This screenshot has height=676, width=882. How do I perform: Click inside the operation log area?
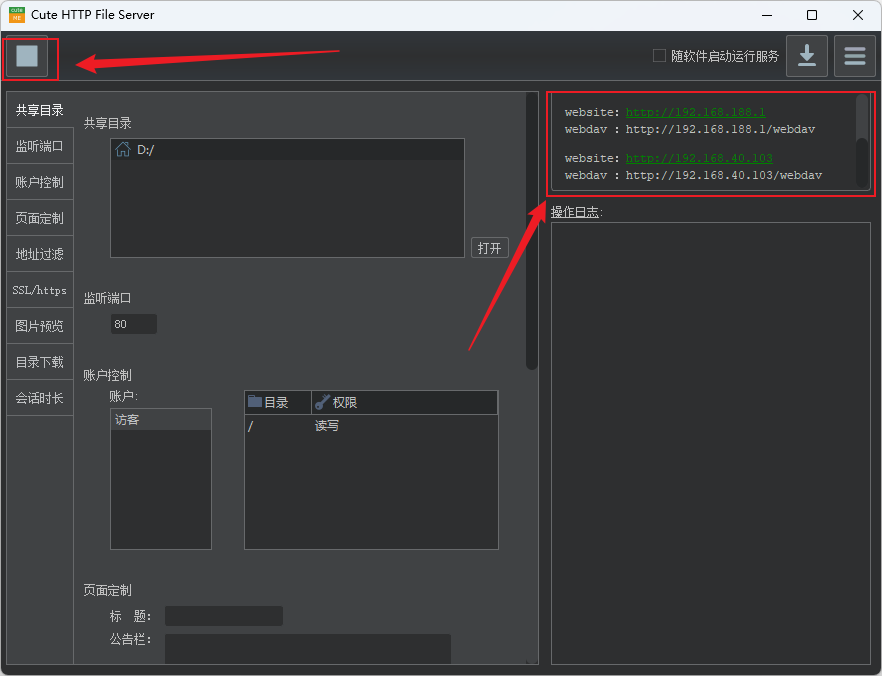[x=711, y=443]
